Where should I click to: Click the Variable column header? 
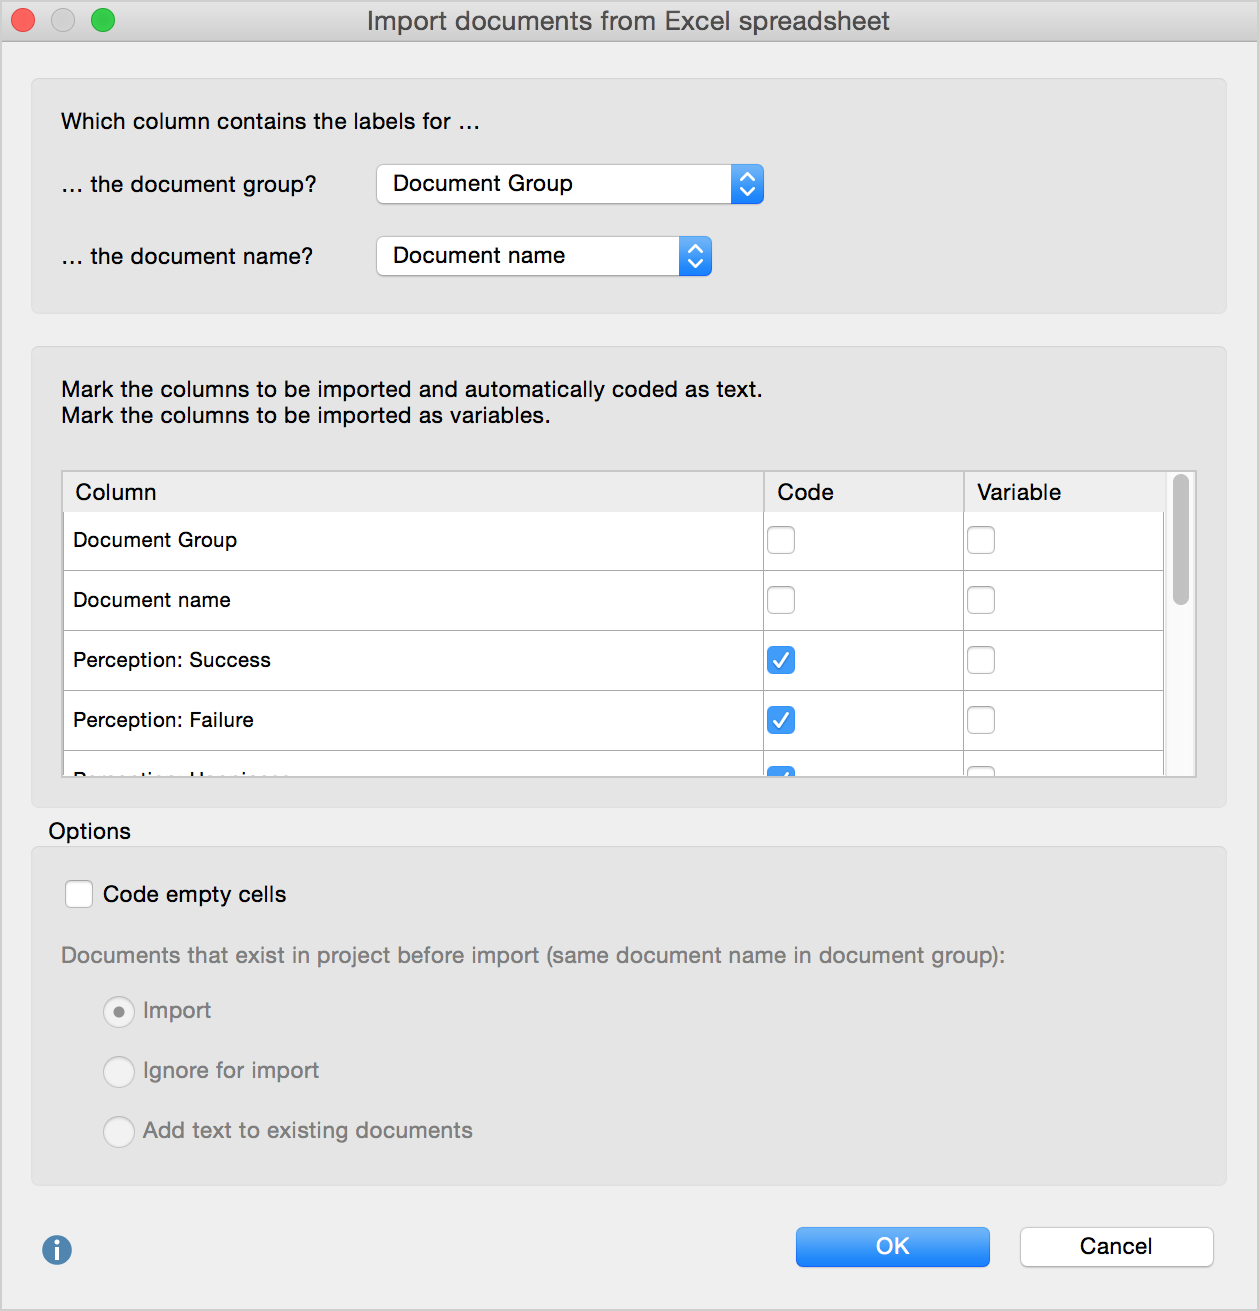[1062, 492]
